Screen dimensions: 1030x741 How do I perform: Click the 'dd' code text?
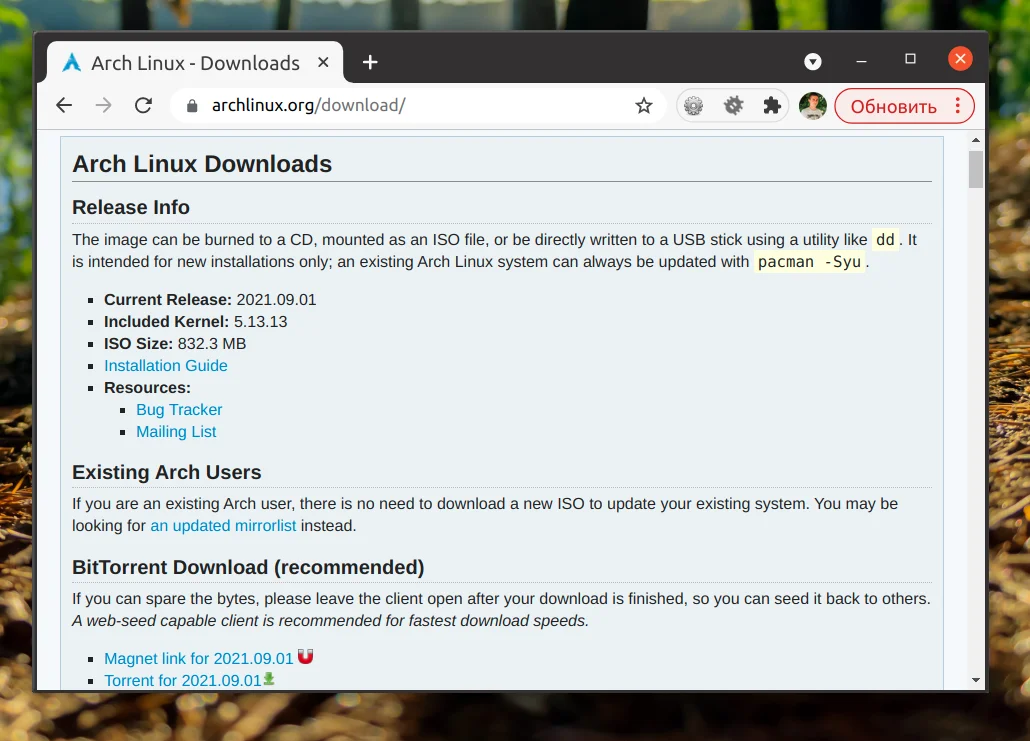click(x=885, y=240)
